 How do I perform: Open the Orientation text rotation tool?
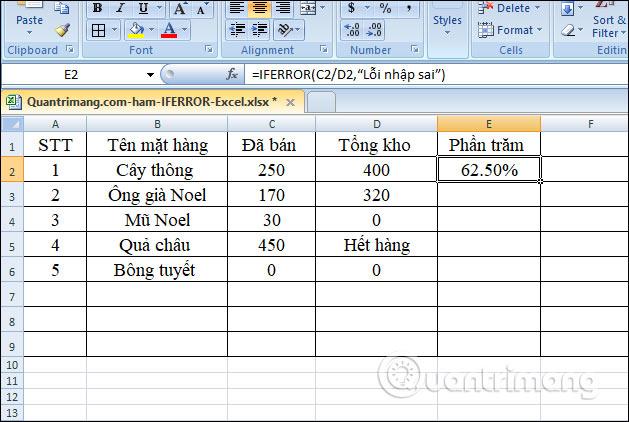[289, 30]
